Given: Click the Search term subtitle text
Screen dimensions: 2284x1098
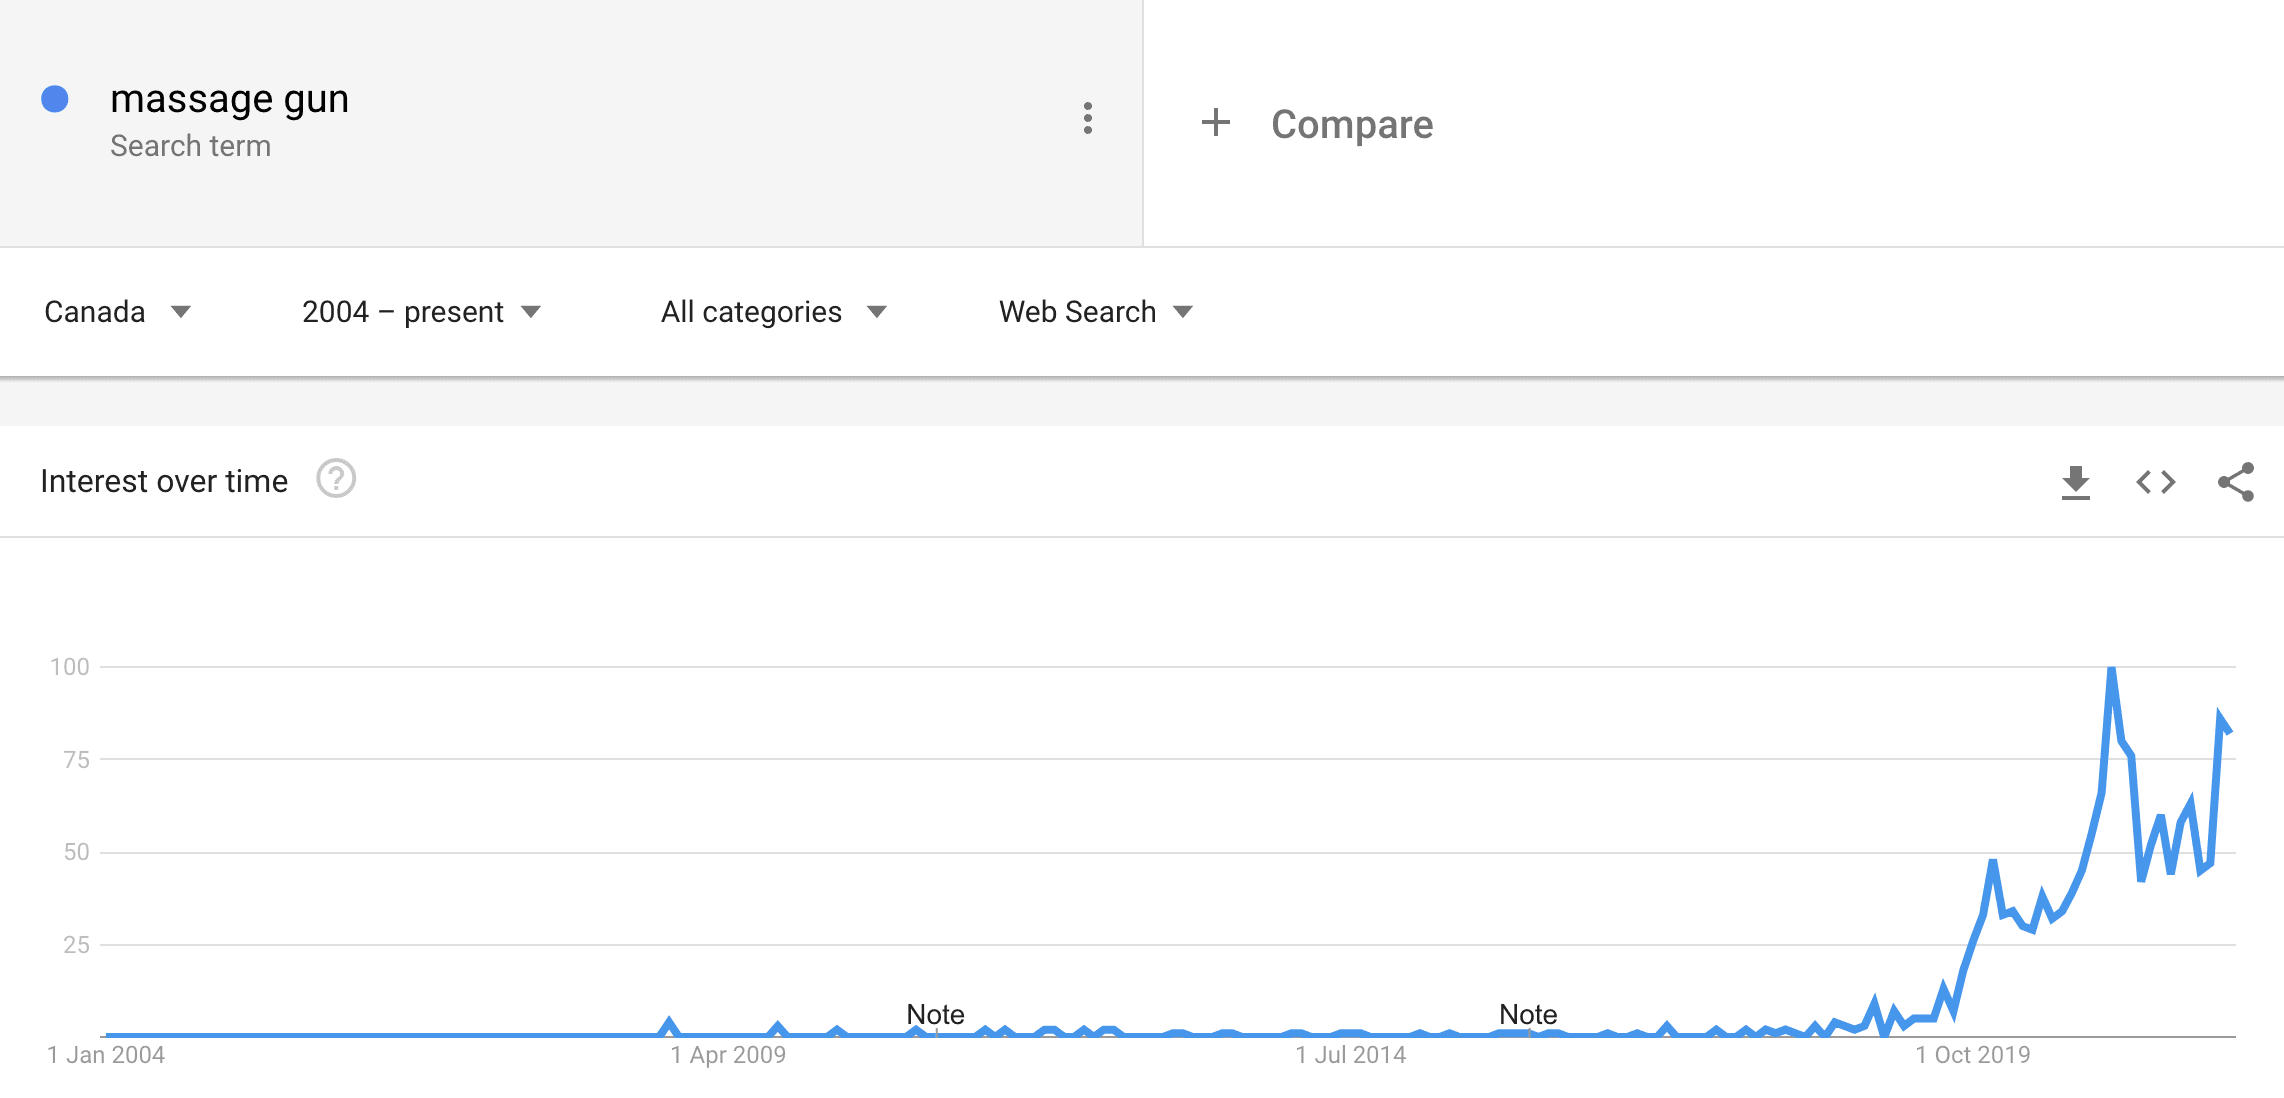Looking at the screenshot, I should pyautogui.click(x=190, y=146).
